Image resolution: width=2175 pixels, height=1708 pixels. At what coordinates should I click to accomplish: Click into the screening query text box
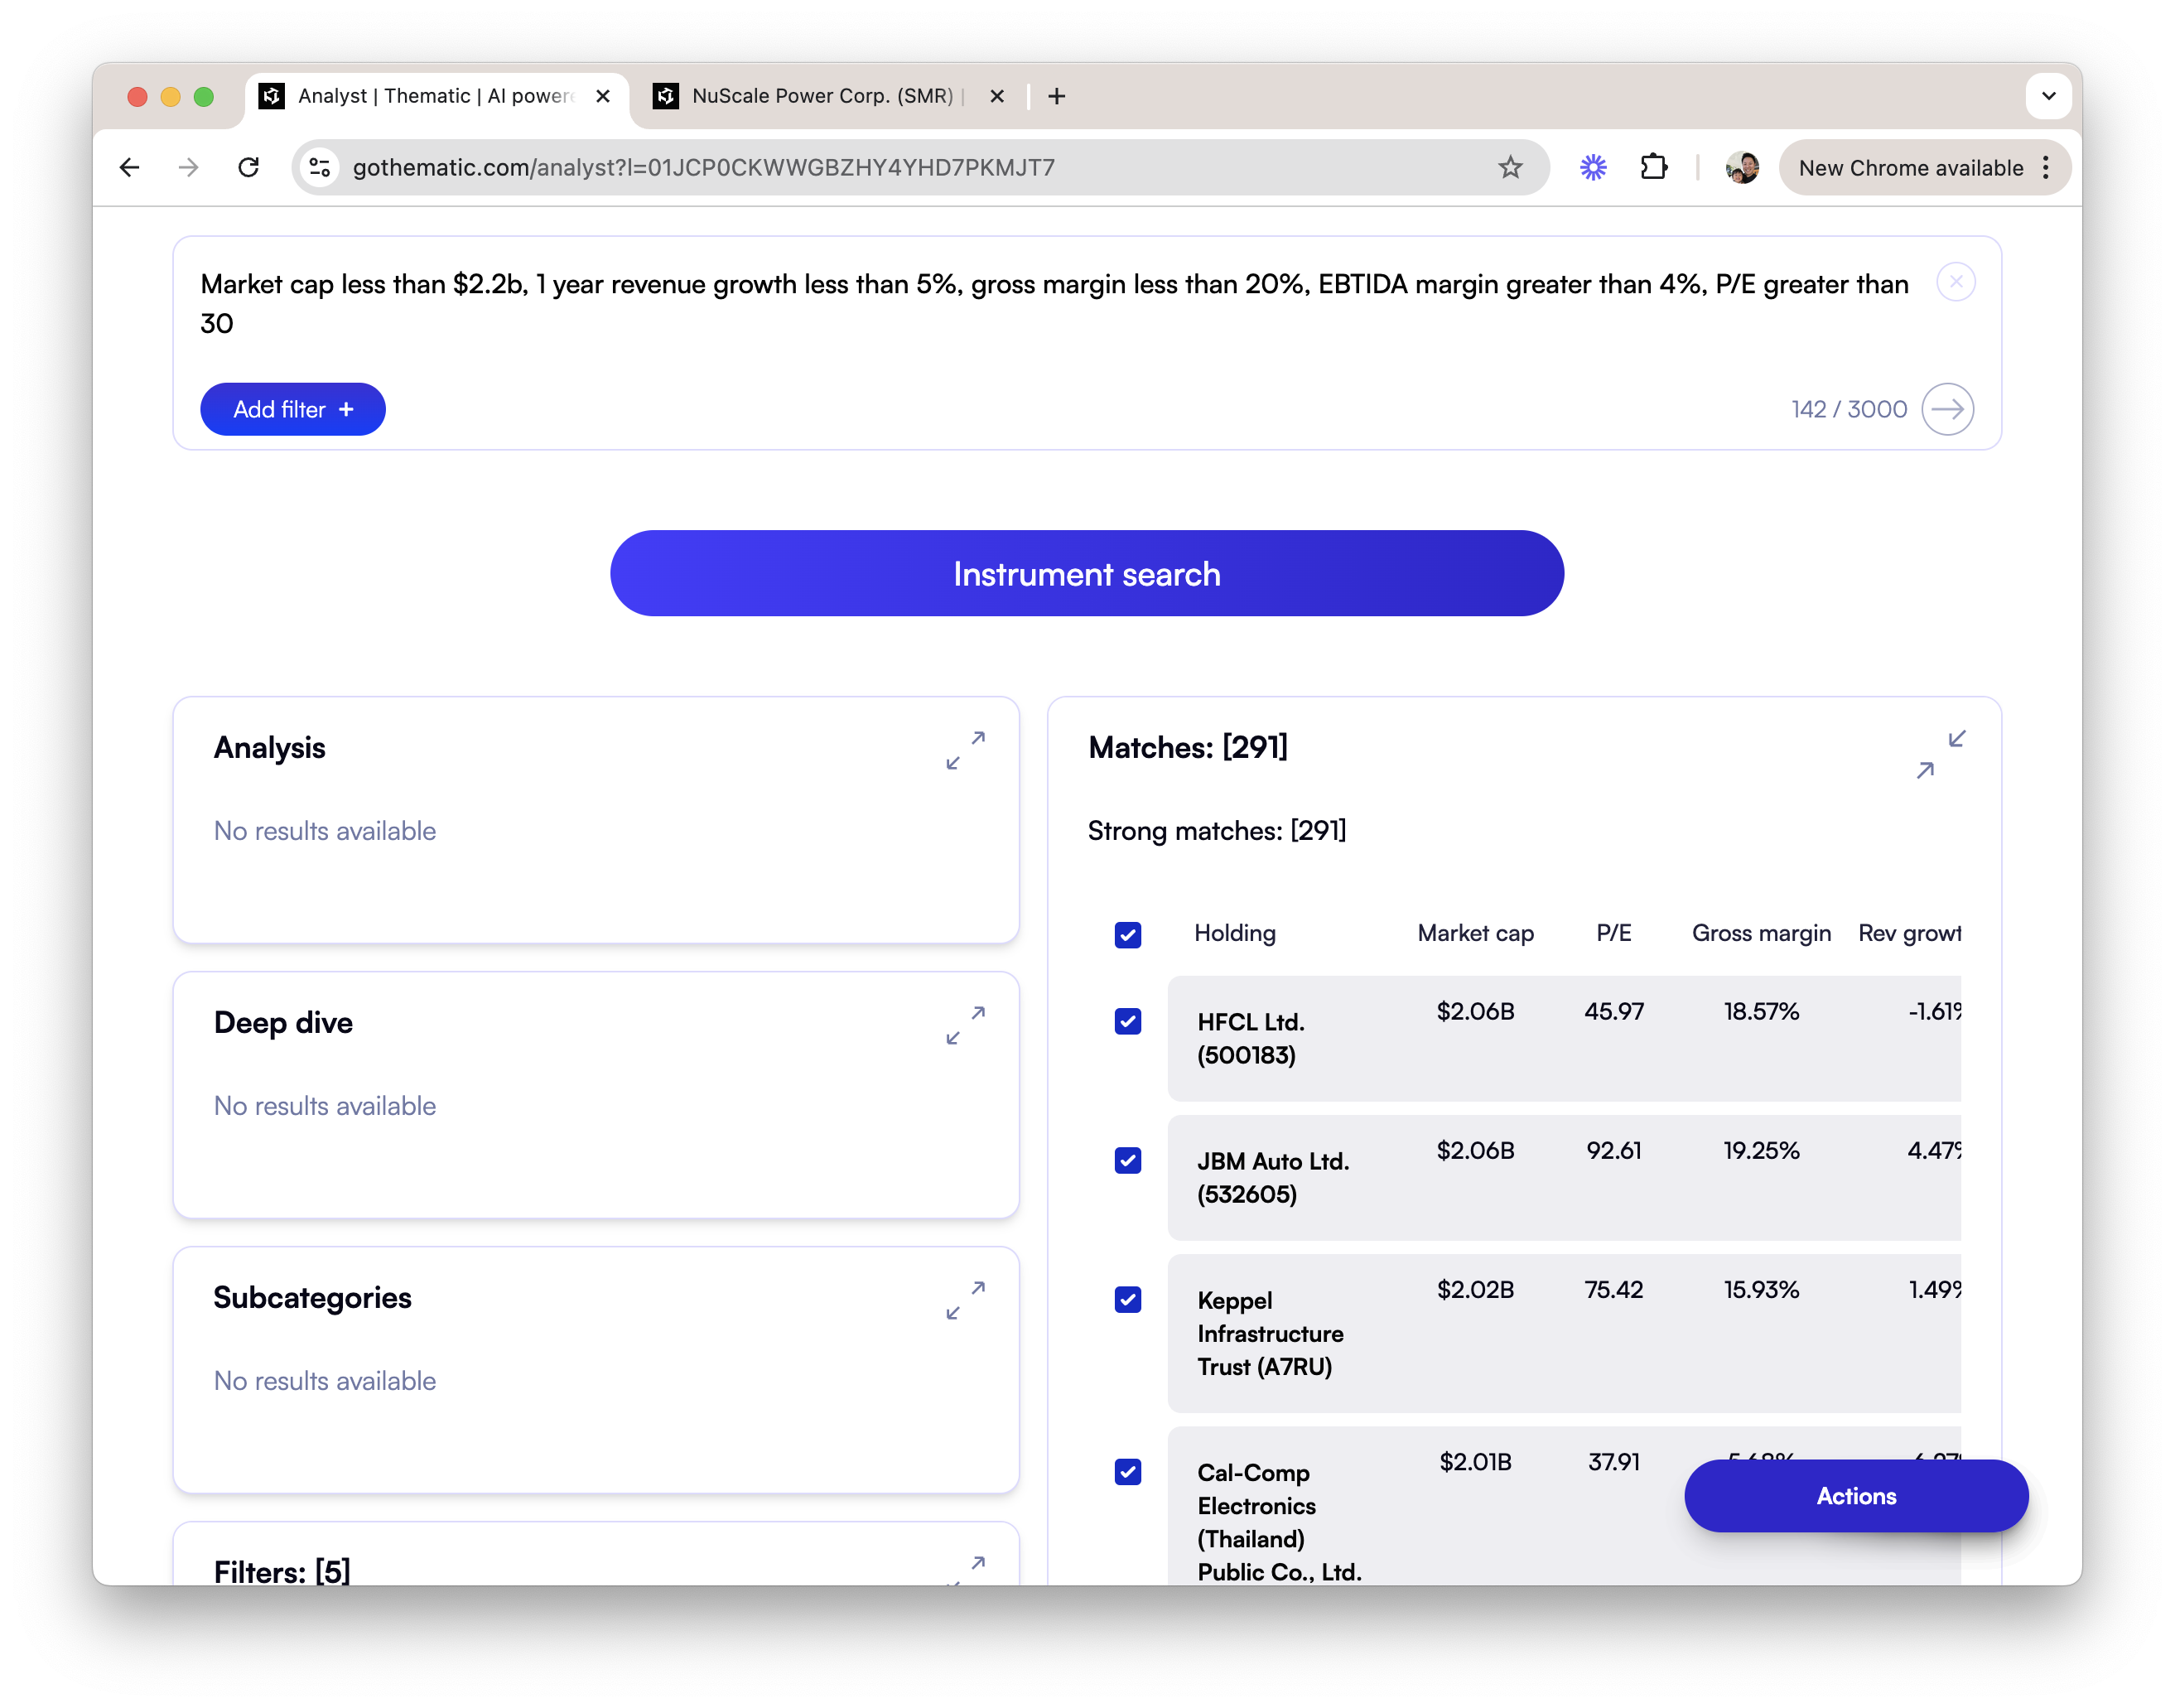tap(1054, 304)
